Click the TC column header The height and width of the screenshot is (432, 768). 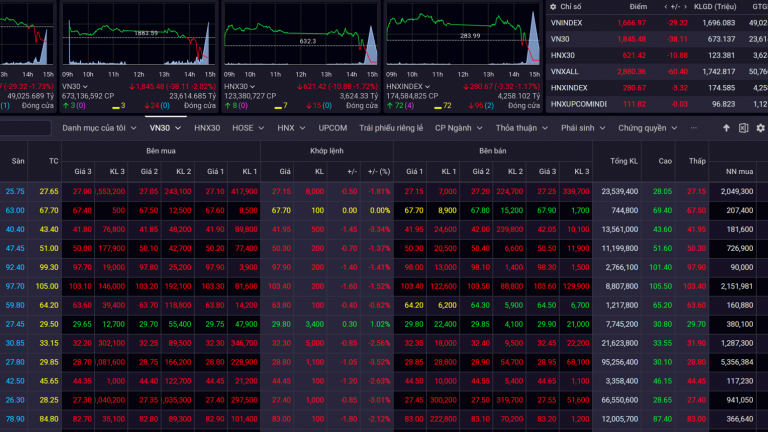point(53,161)
